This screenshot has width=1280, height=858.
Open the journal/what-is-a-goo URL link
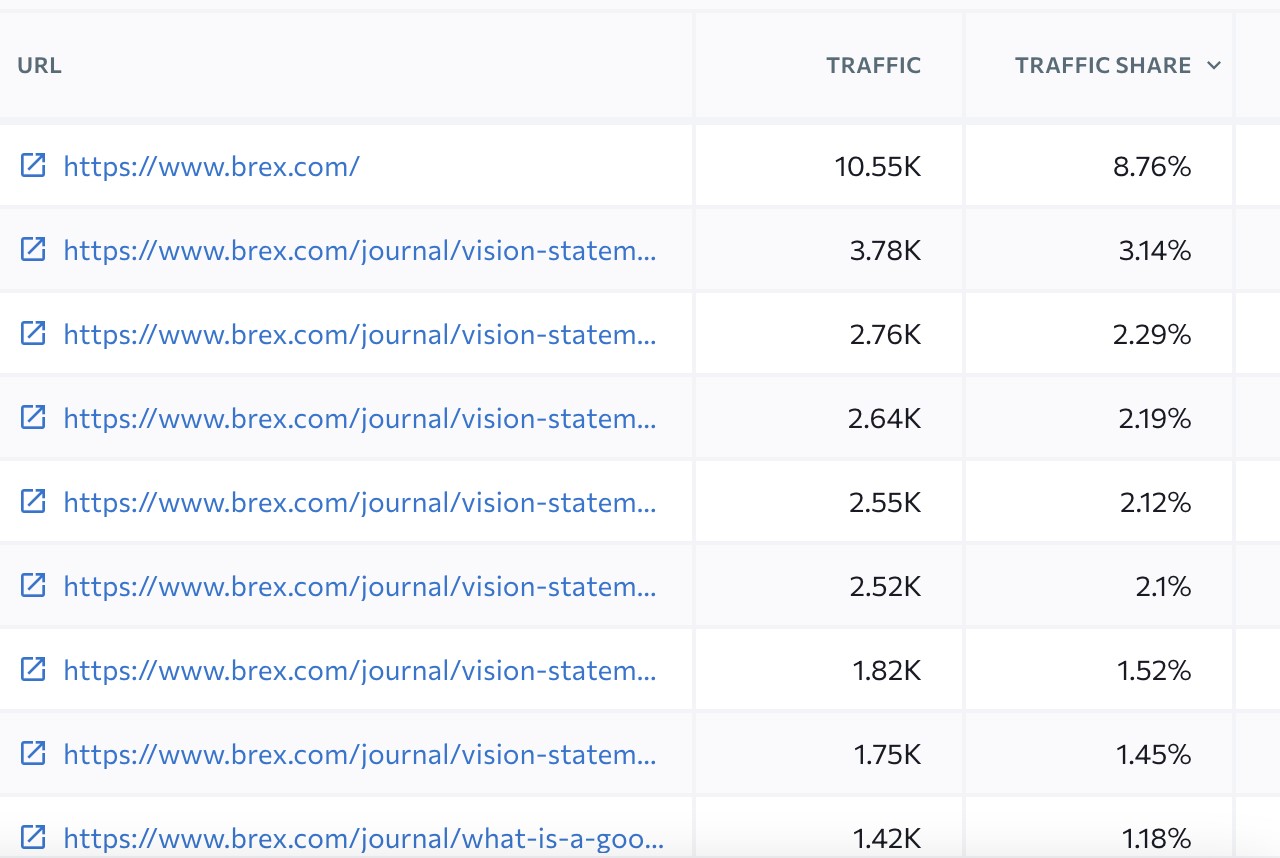(x=363, y=837)
